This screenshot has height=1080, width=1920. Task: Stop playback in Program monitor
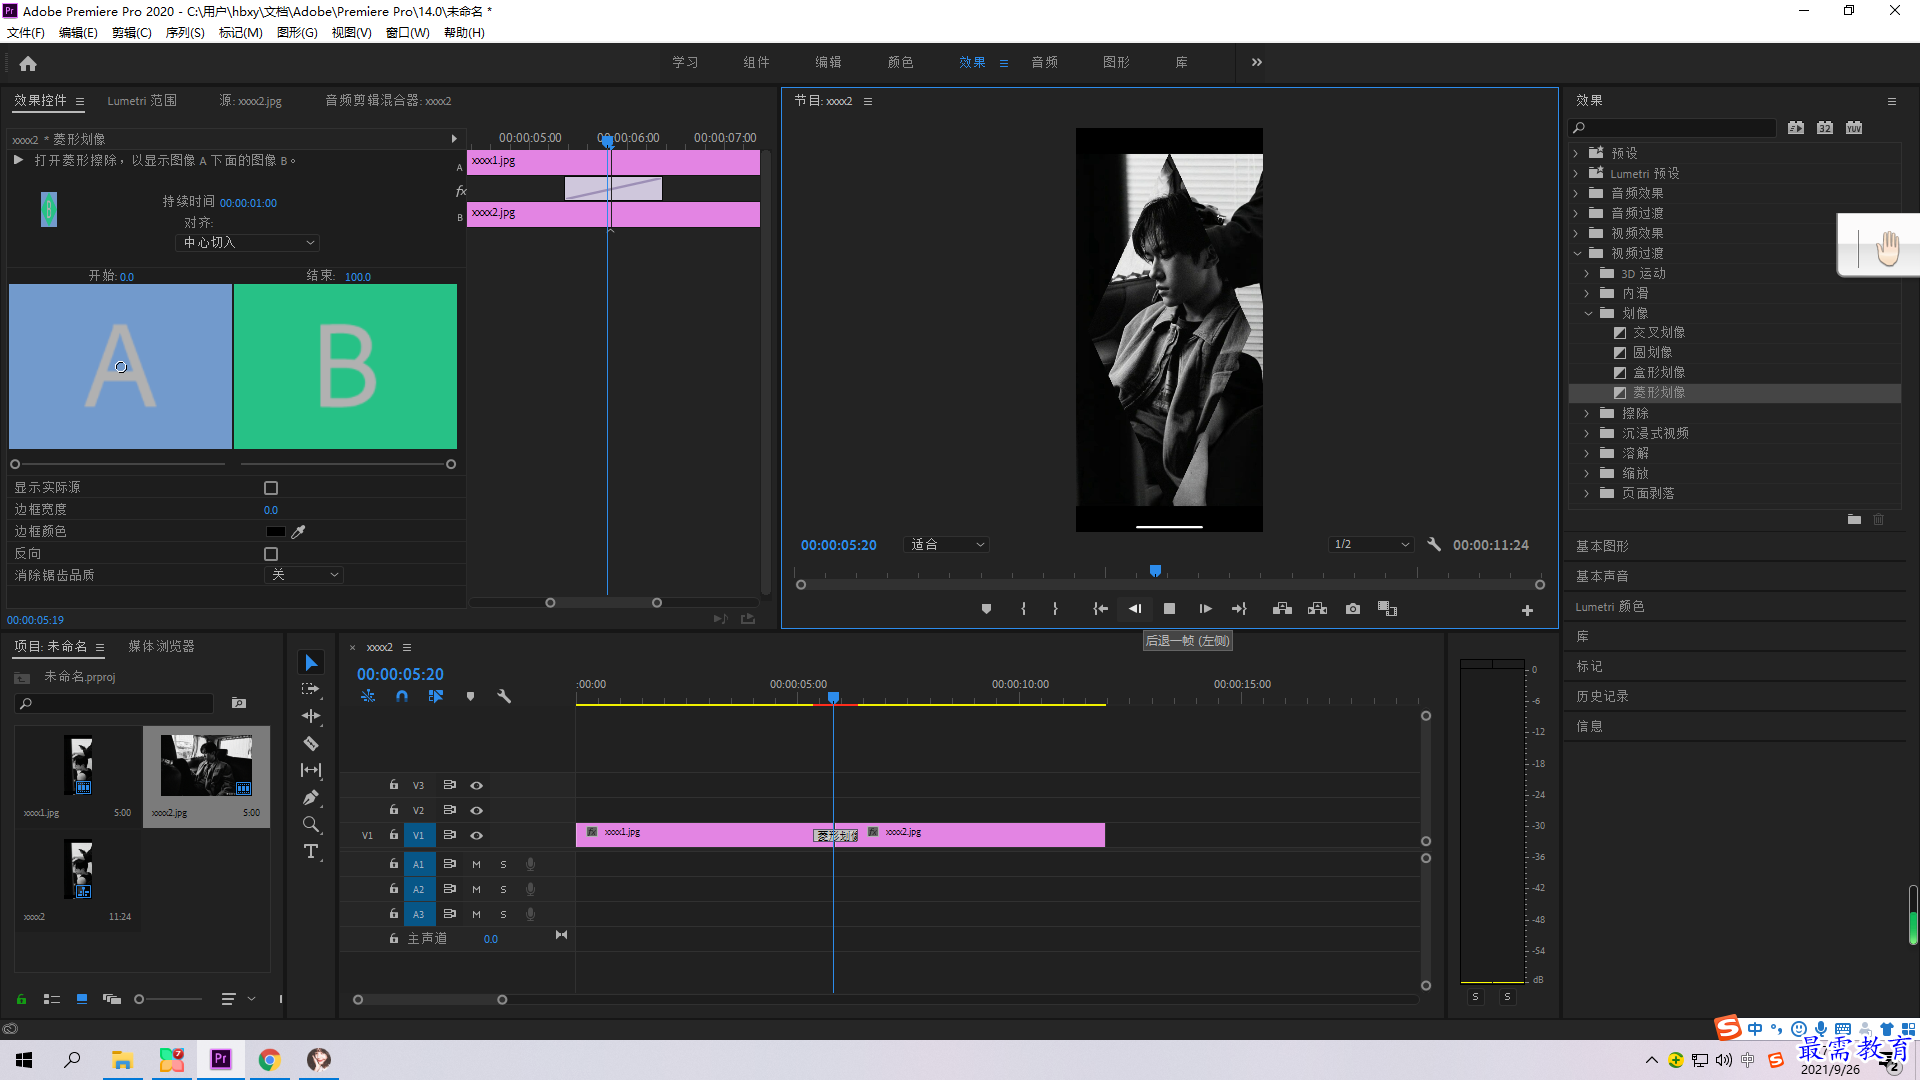point(1169,609)
